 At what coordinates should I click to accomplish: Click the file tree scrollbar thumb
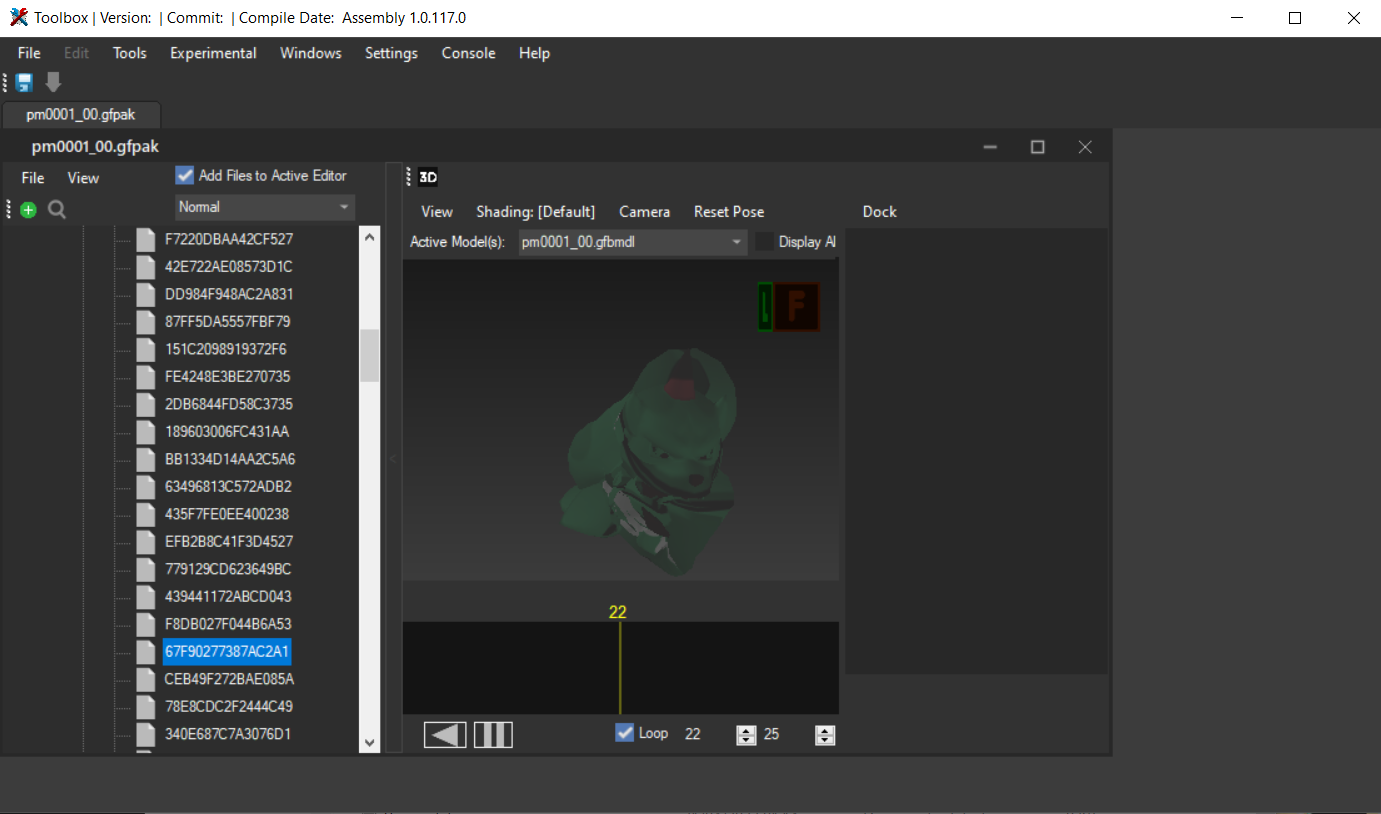click(369, 356)
